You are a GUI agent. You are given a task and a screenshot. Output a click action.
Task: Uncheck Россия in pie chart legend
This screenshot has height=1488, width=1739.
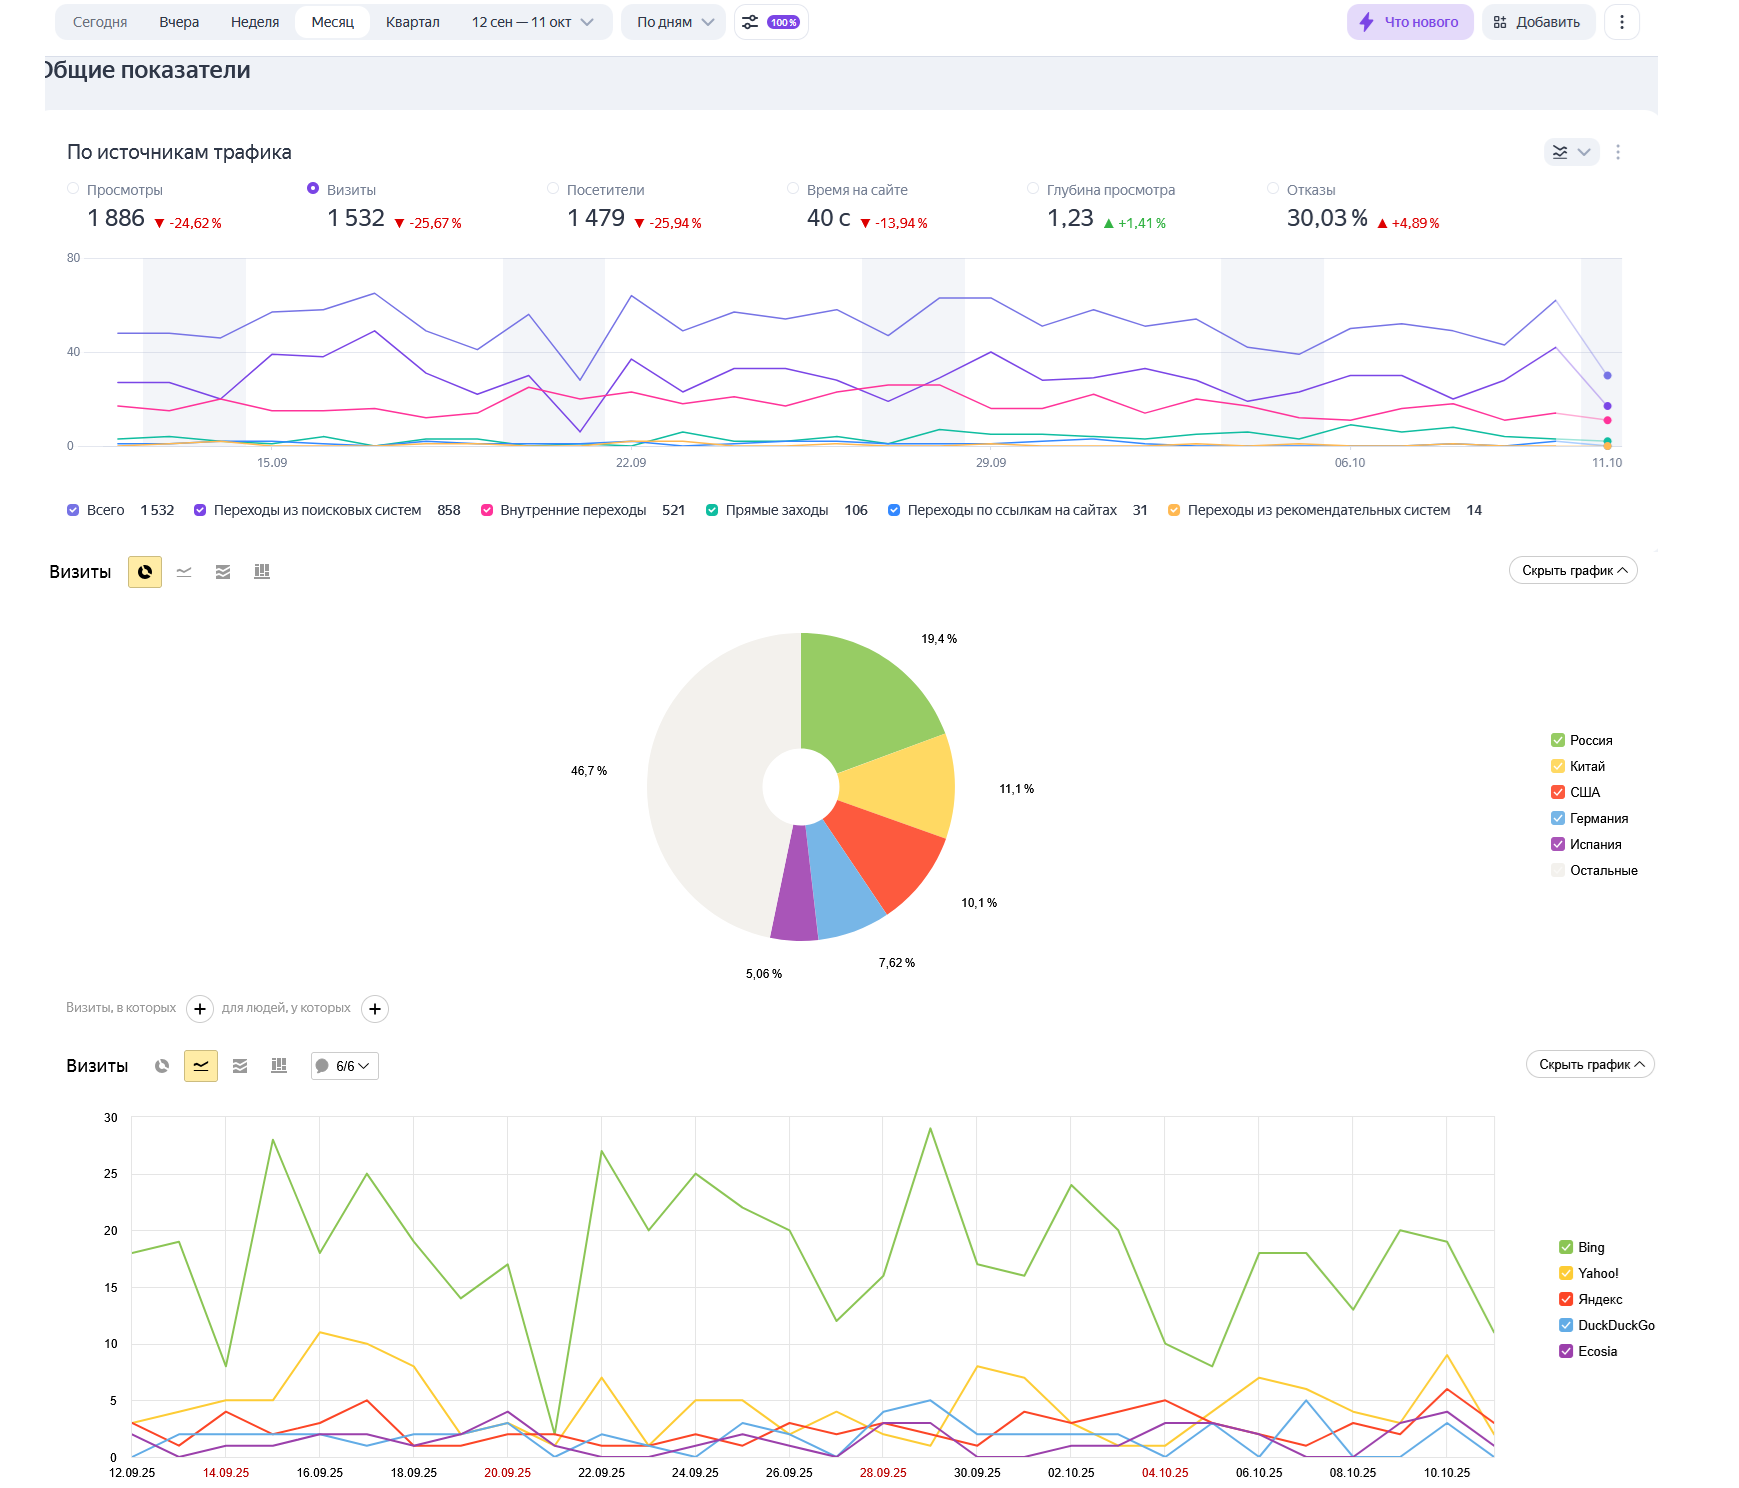[1558, 740]
